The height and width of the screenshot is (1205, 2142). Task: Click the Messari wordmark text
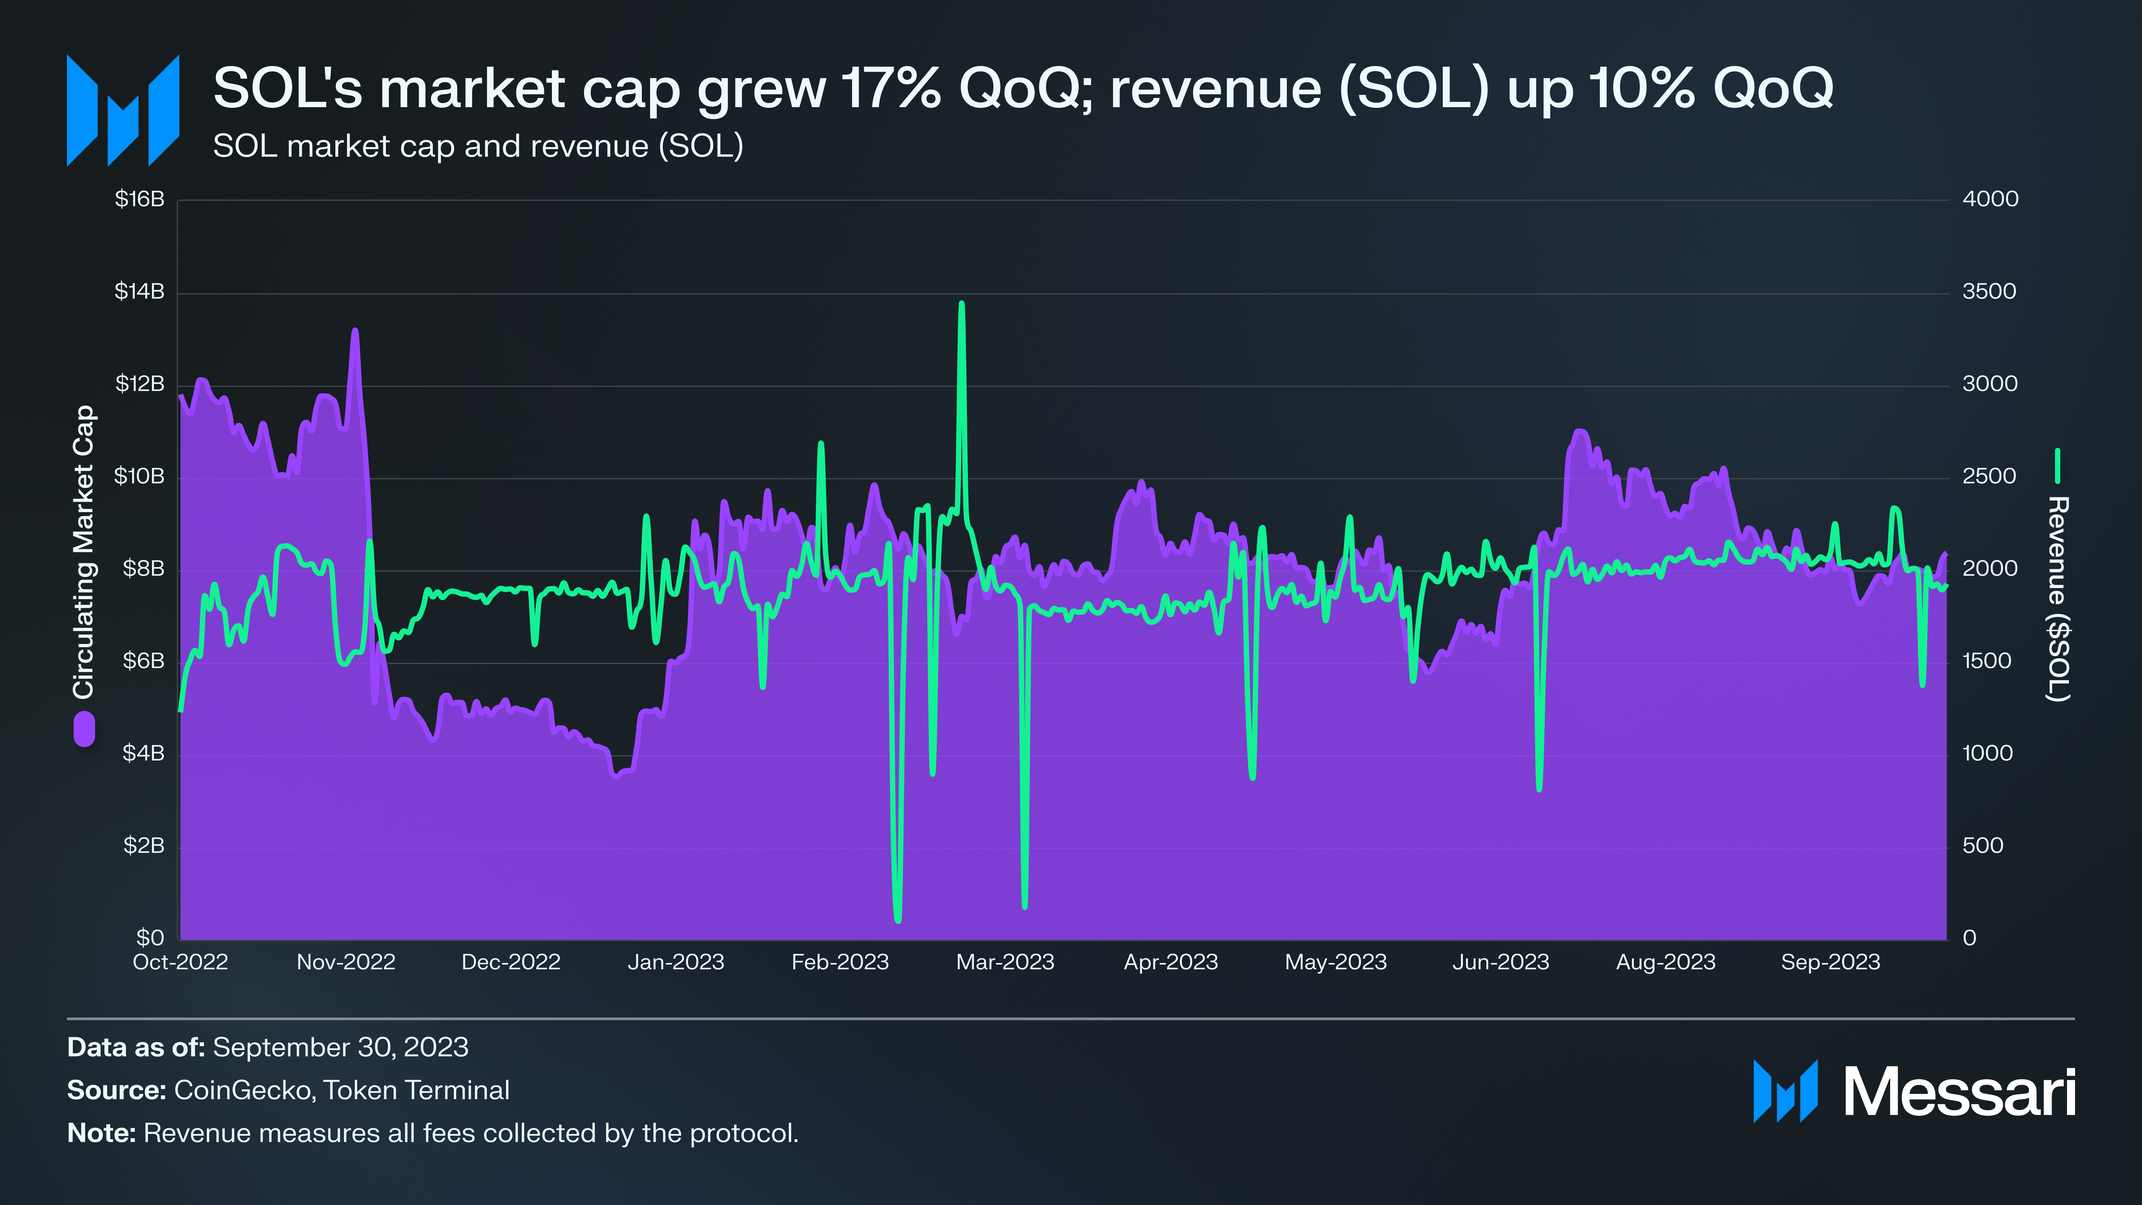click(1959, 1092)
